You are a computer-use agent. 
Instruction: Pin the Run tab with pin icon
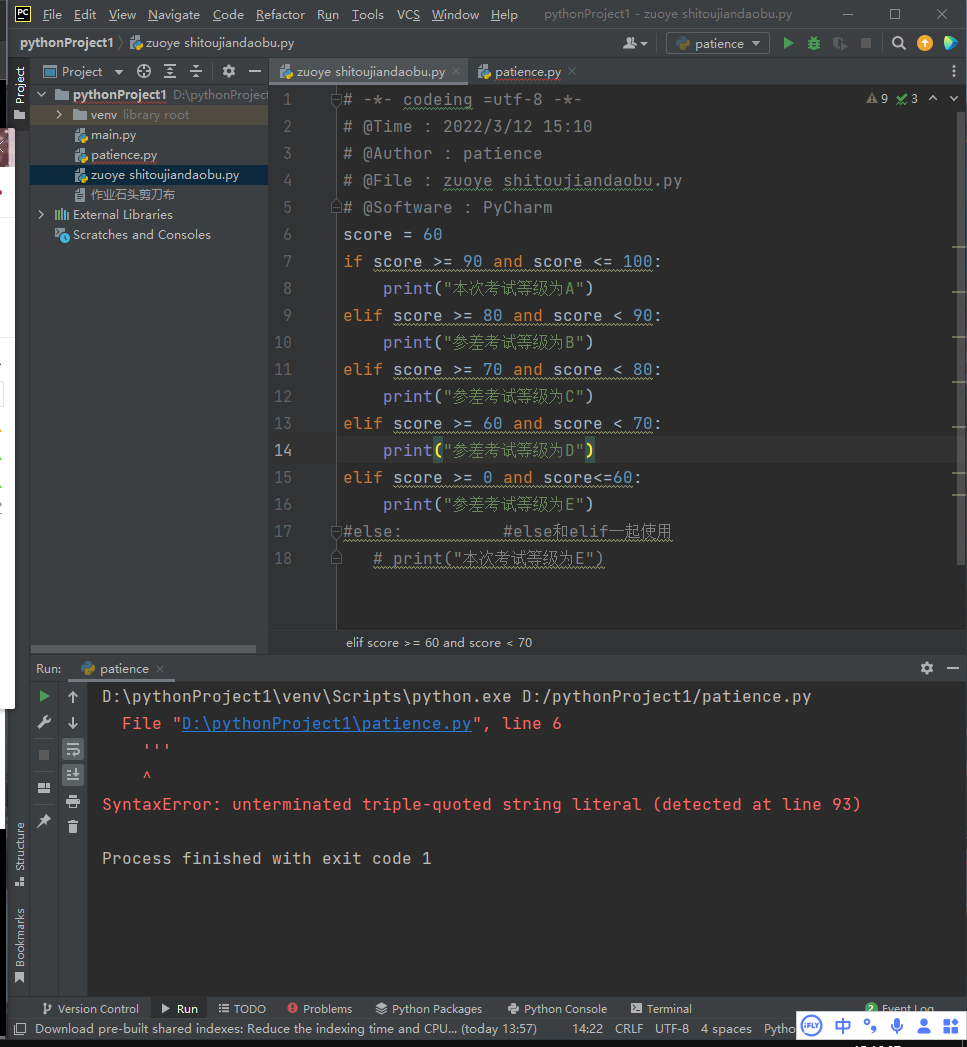coord(44,820)
